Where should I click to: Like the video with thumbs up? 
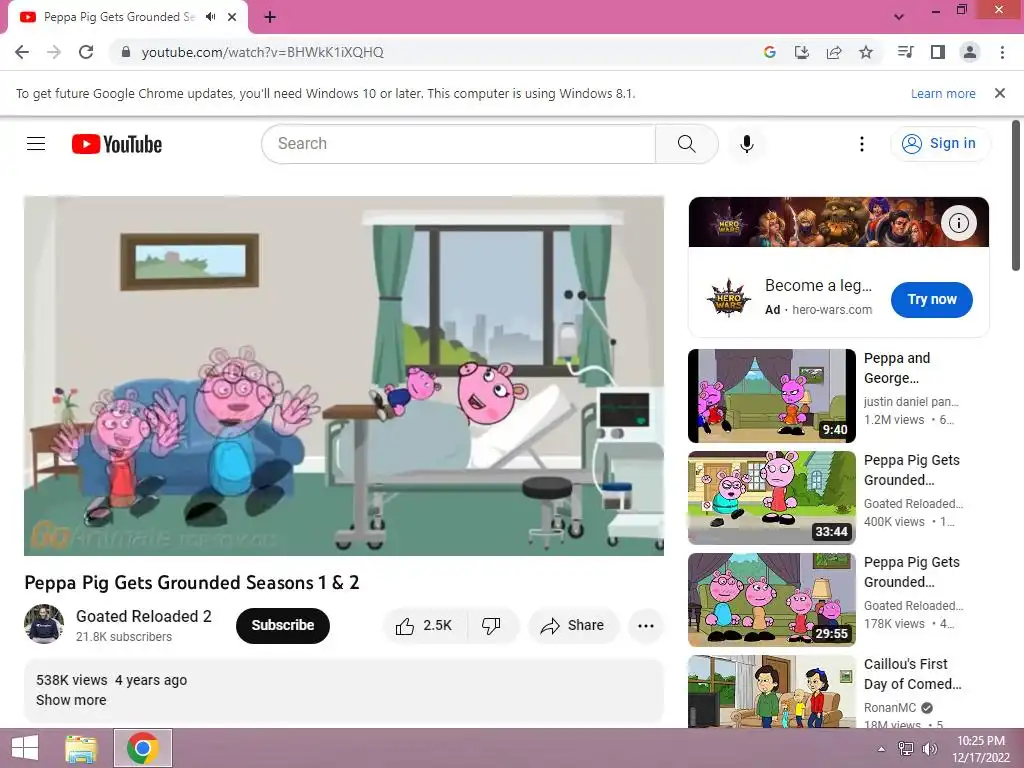click(x=424, y=626)
